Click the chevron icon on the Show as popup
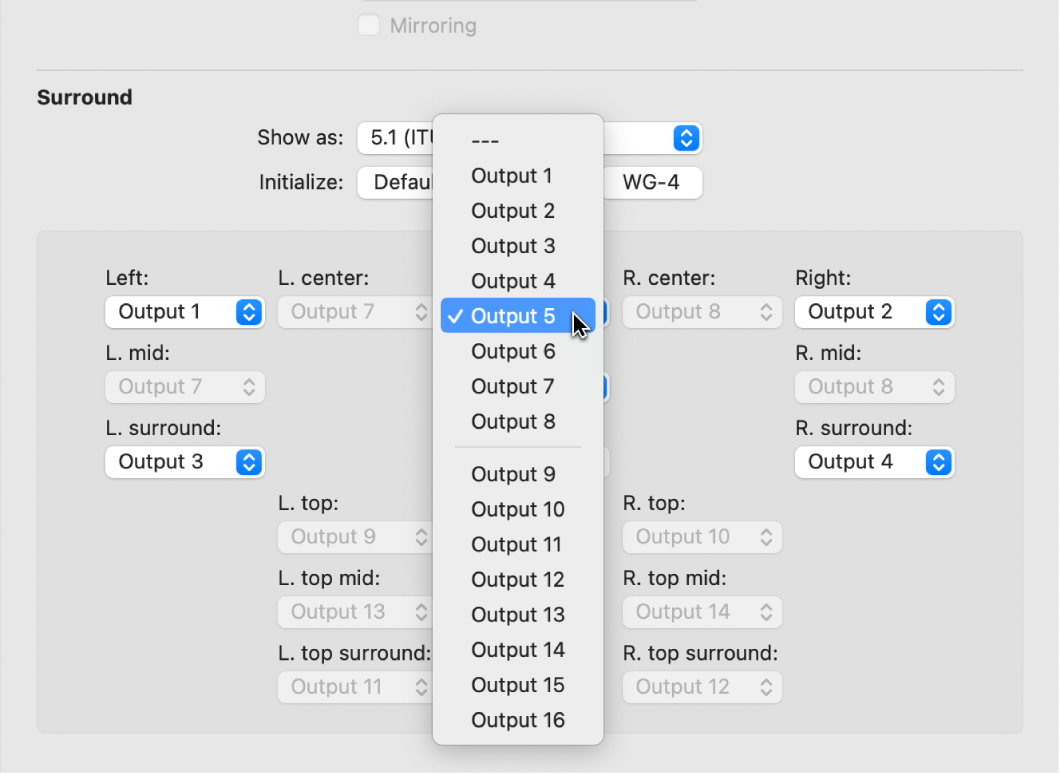This screenshot has width=1060, height=774. pyautogui.click(x=686, y=138)
